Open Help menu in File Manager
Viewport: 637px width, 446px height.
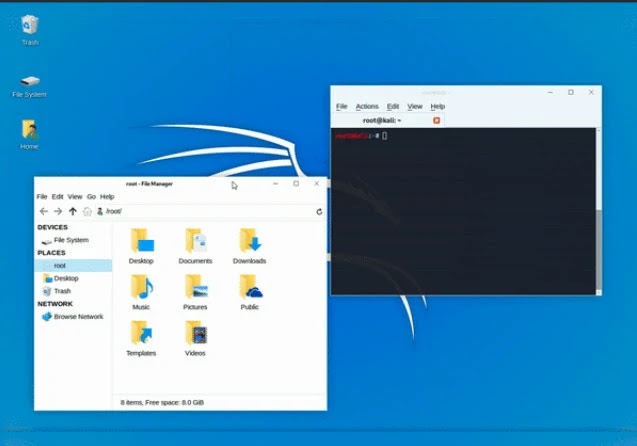(107, 197)
